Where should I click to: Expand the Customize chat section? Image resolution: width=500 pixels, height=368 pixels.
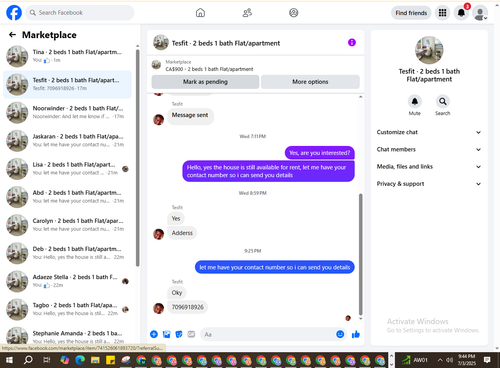(429, 132)
